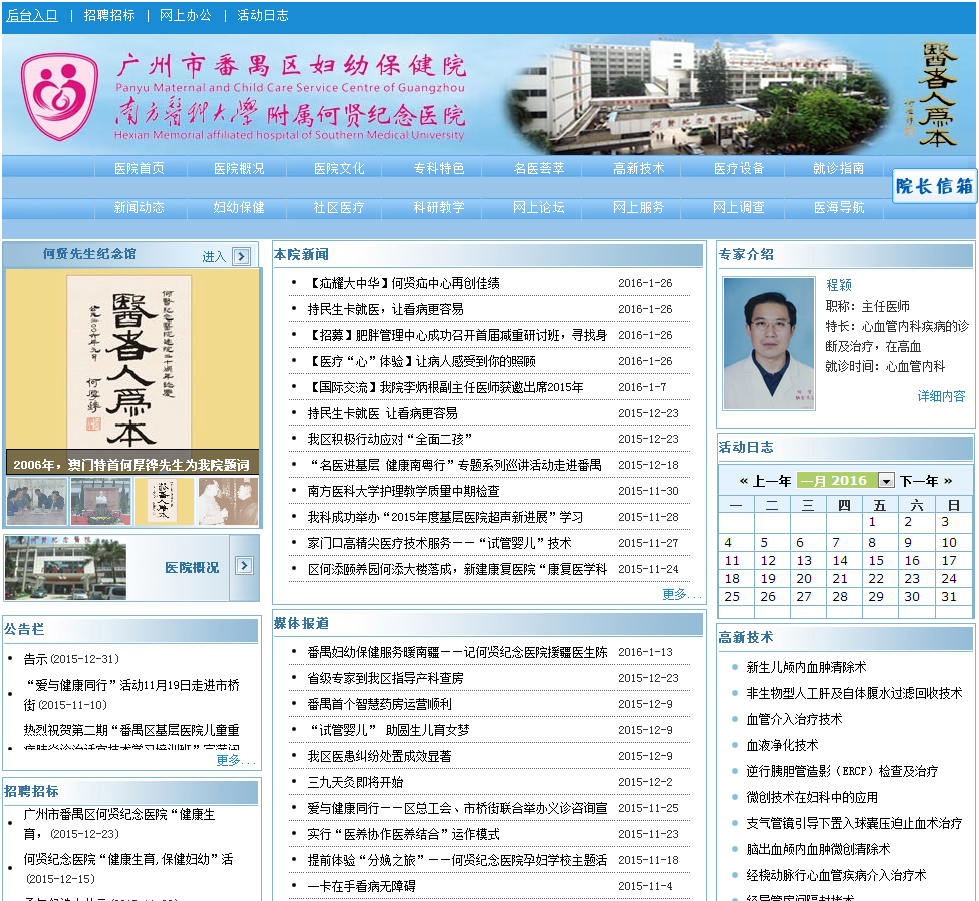
Task: Click the expert photo of 程颖
Action: coord(769,343)
